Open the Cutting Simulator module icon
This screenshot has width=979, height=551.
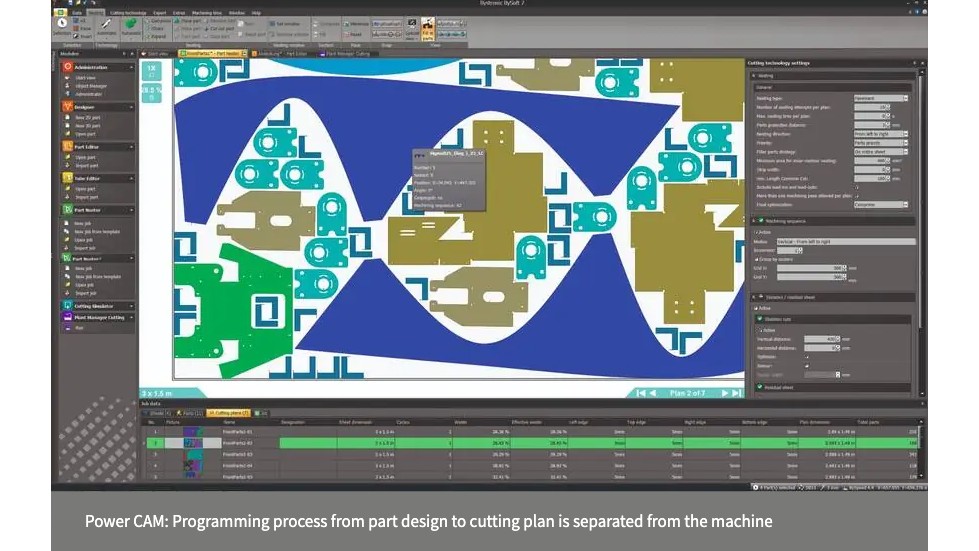[x=68, y=306]
